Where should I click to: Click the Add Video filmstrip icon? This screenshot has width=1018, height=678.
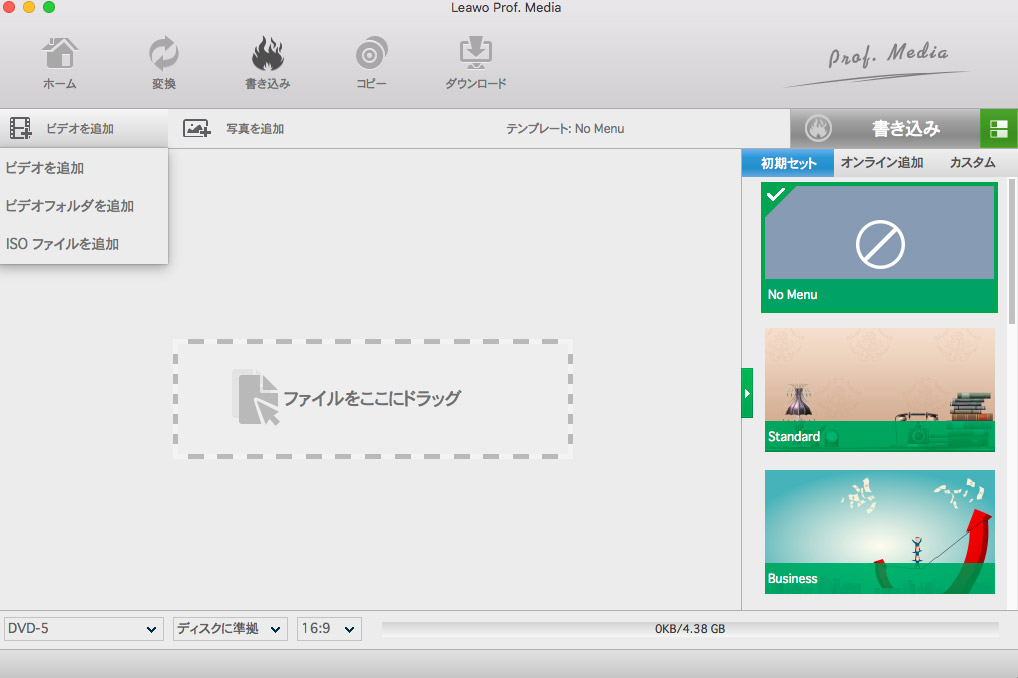[x=21, y=128]
